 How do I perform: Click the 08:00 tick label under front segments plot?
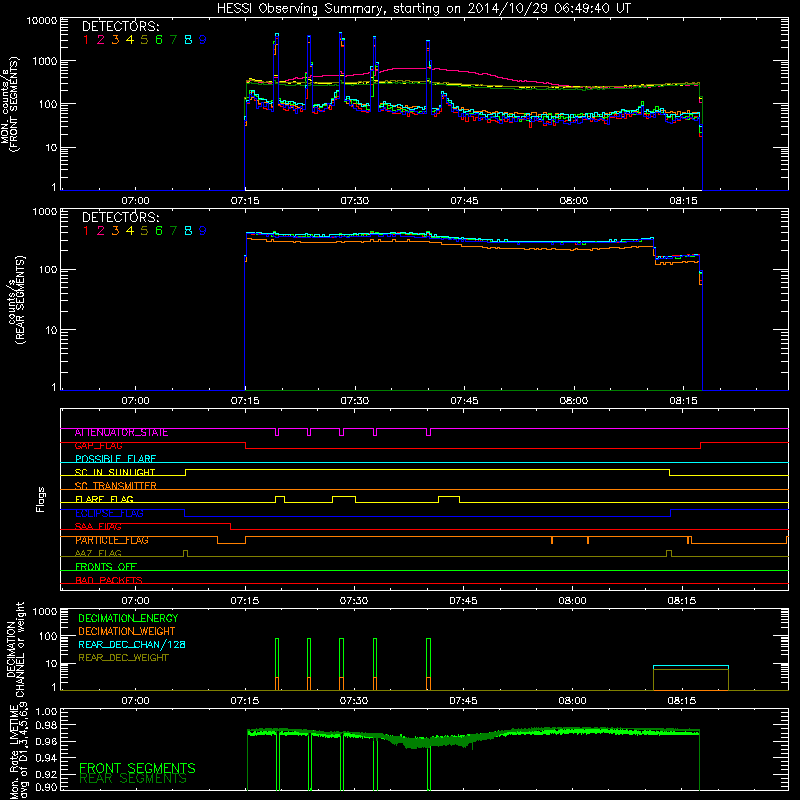[573, 201]
